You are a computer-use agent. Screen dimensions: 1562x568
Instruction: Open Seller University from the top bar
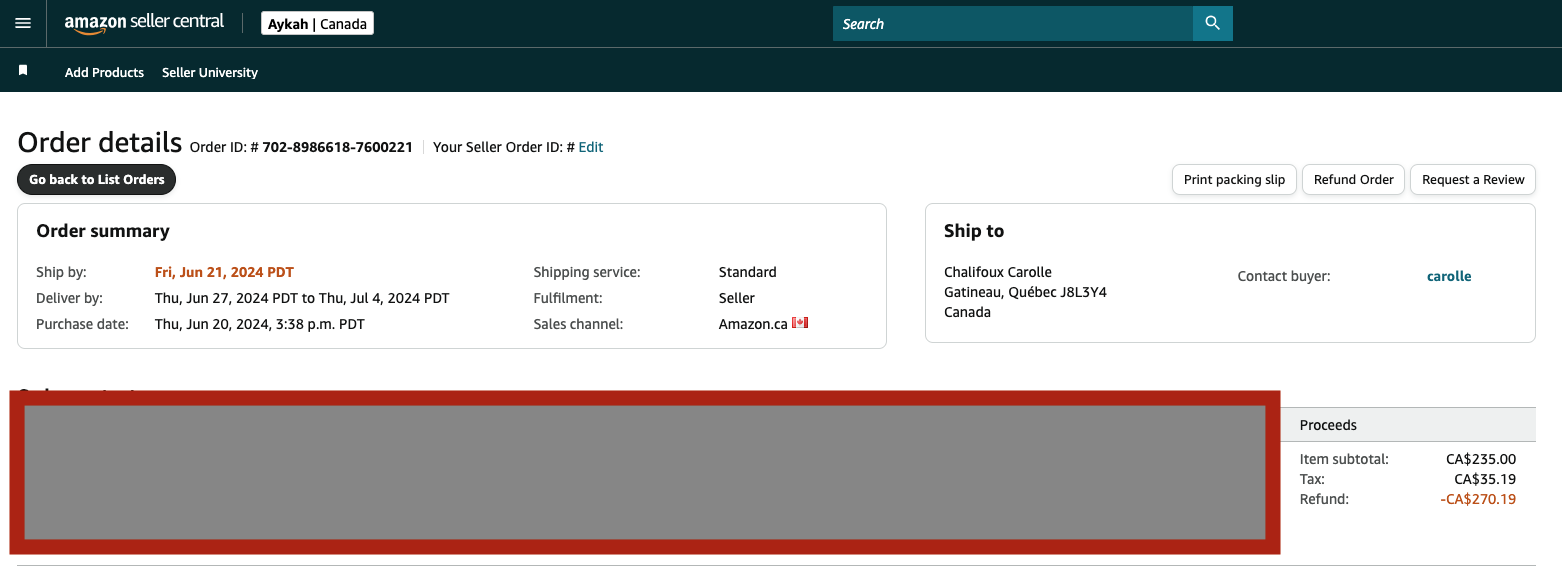pyautogui.click(x=210, y=72)
